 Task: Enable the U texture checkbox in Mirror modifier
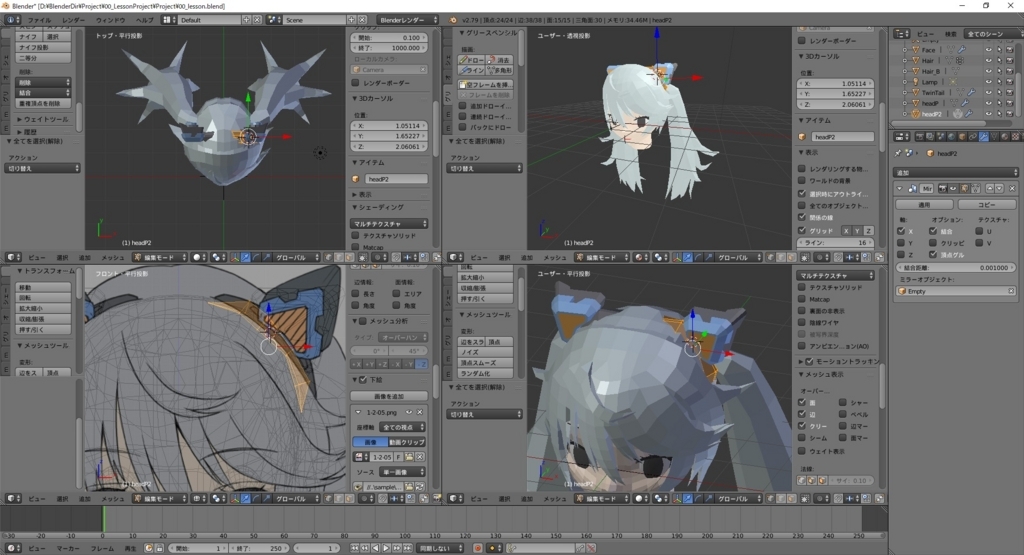point(979,231)
